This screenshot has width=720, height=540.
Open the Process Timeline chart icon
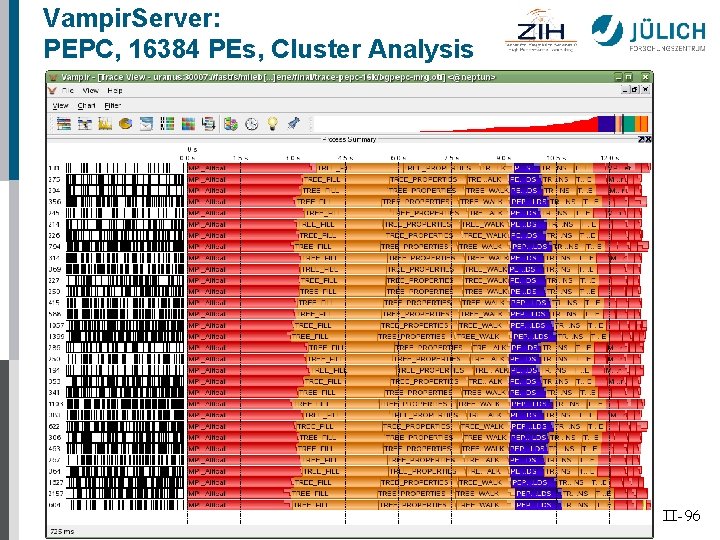click(84, 124)
